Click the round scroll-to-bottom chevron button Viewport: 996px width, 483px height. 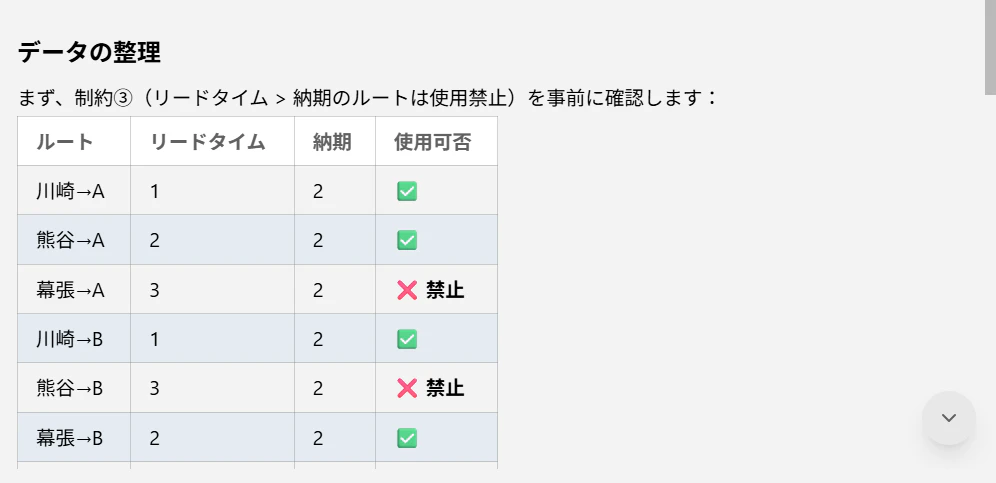(x=948, y=418)
